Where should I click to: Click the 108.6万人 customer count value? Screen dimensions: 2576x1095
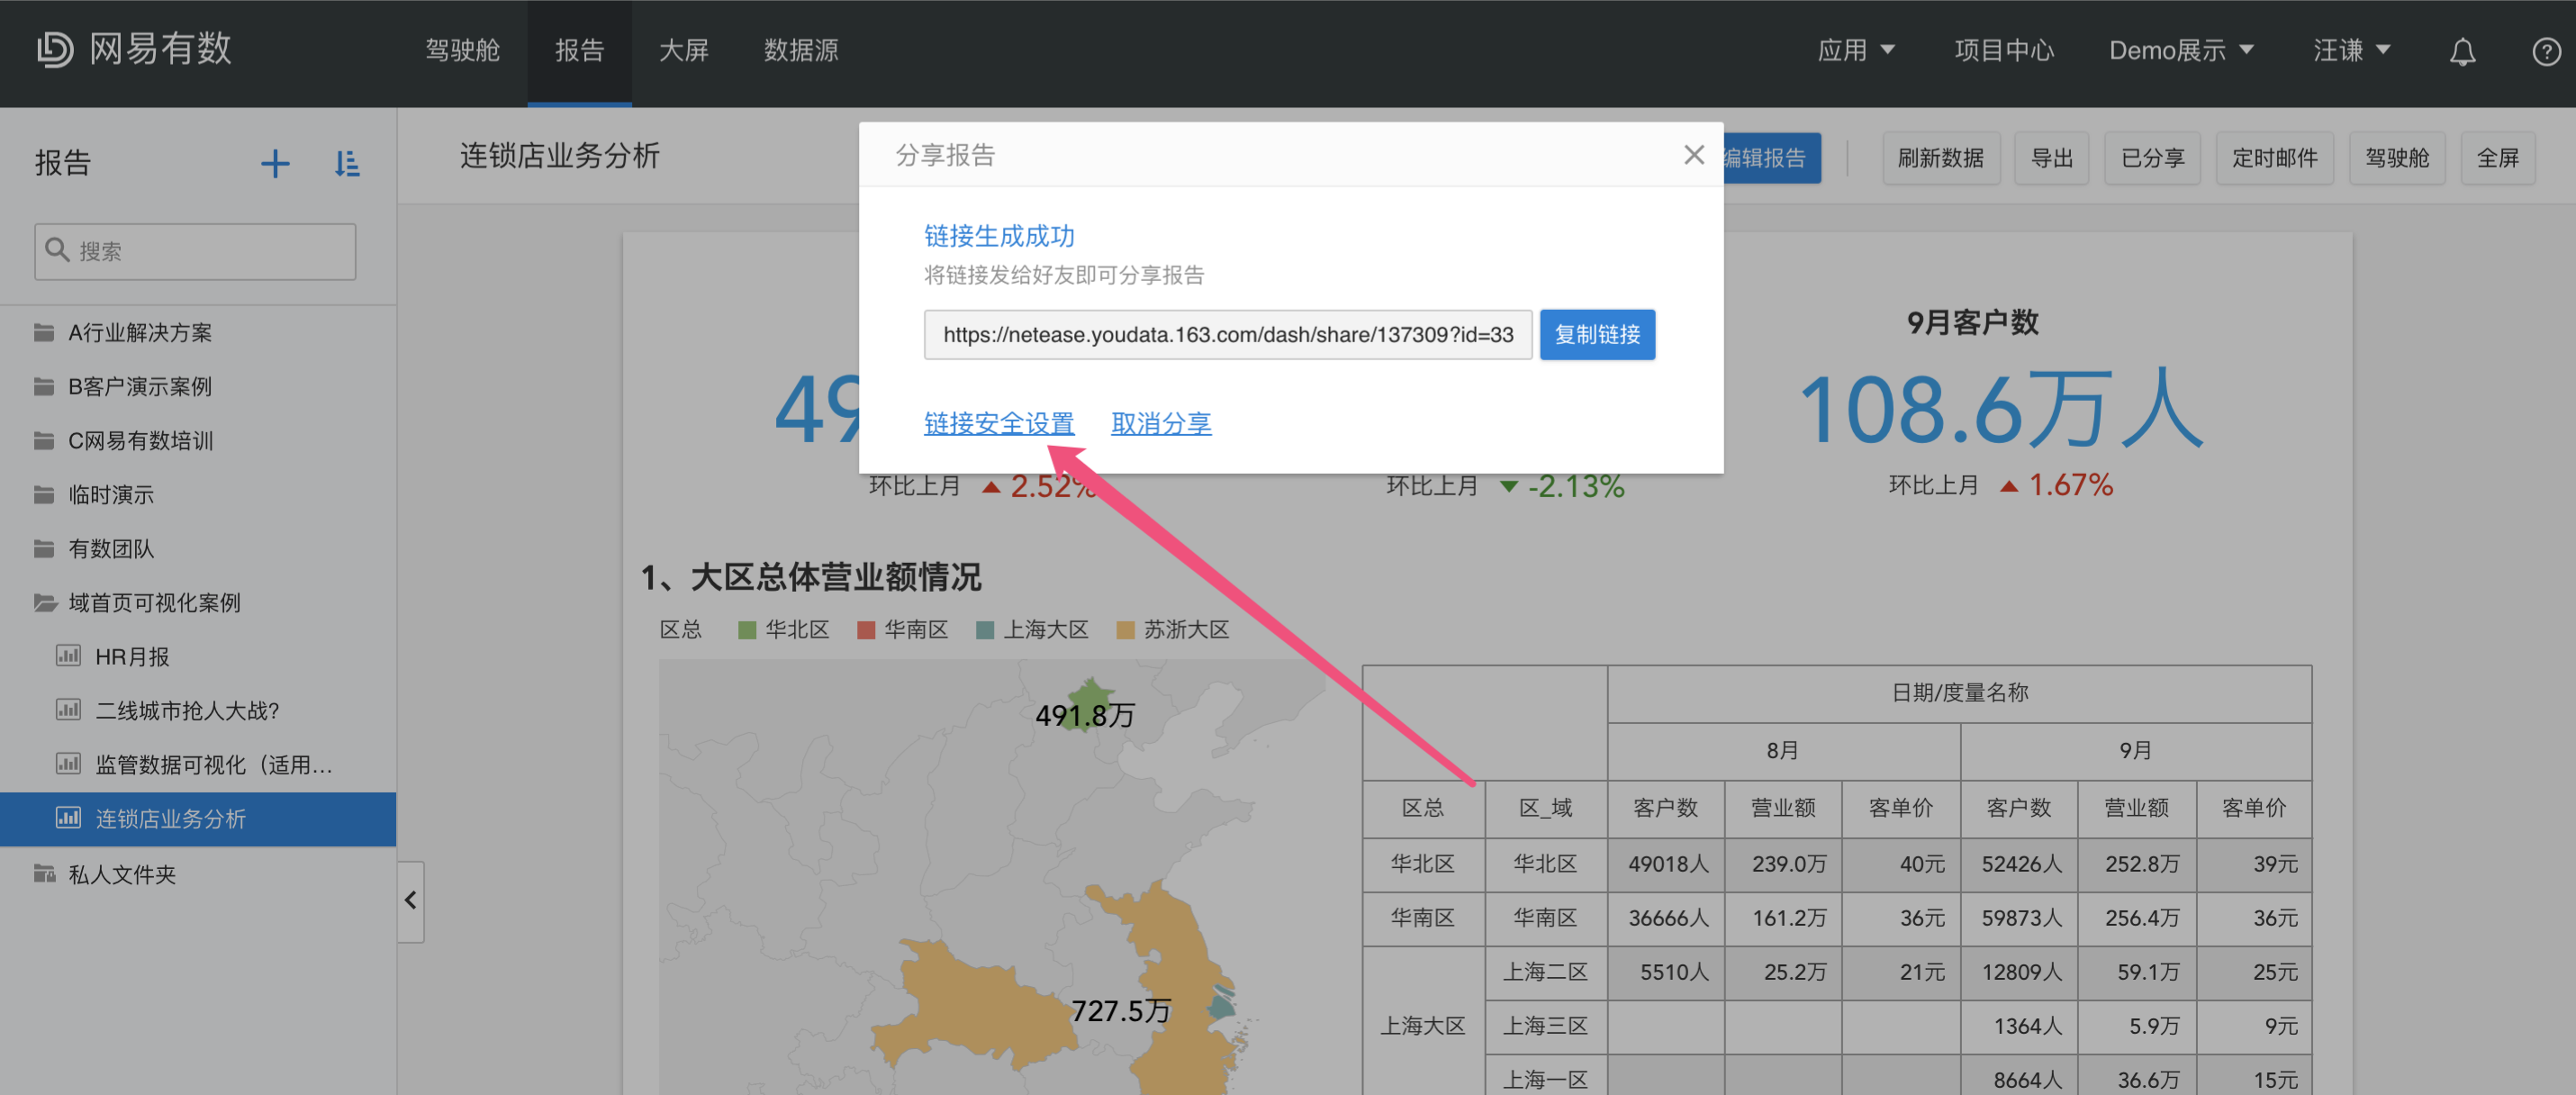click(x=2001, y=409)
